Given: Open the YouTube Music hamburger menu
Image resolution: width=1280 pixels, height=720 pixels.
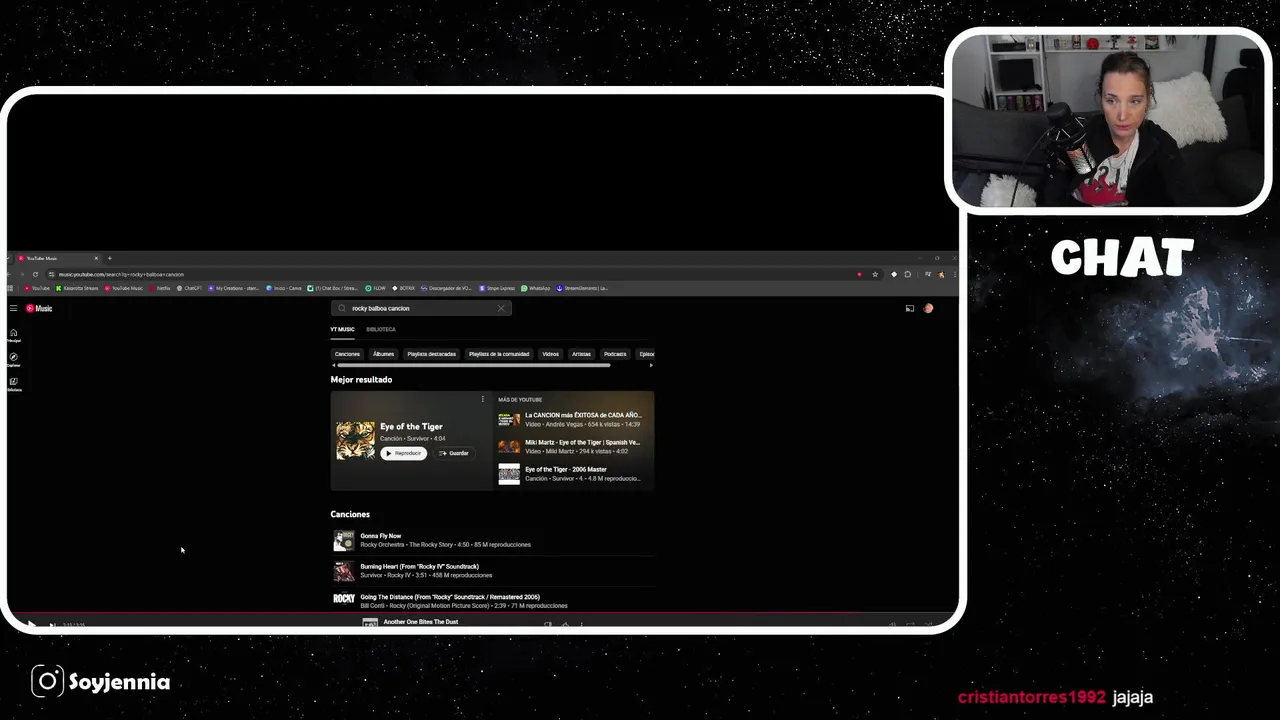Looking at the screenshot, I should (x=13, y=308).
